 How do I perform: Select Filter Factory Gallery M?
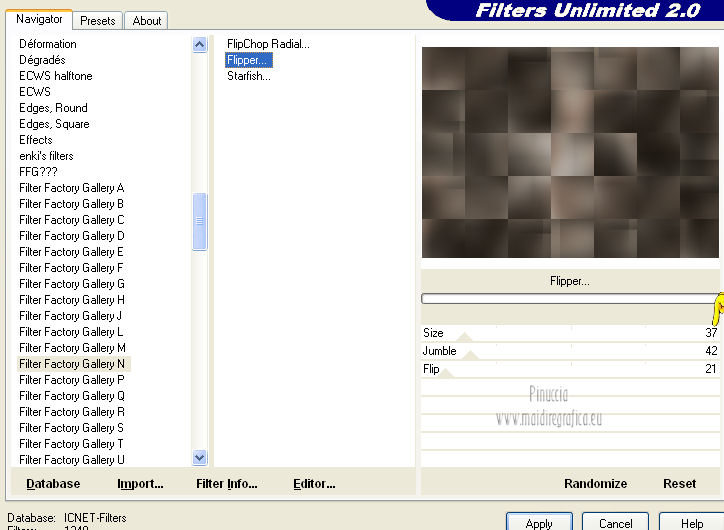pos(72,348)
